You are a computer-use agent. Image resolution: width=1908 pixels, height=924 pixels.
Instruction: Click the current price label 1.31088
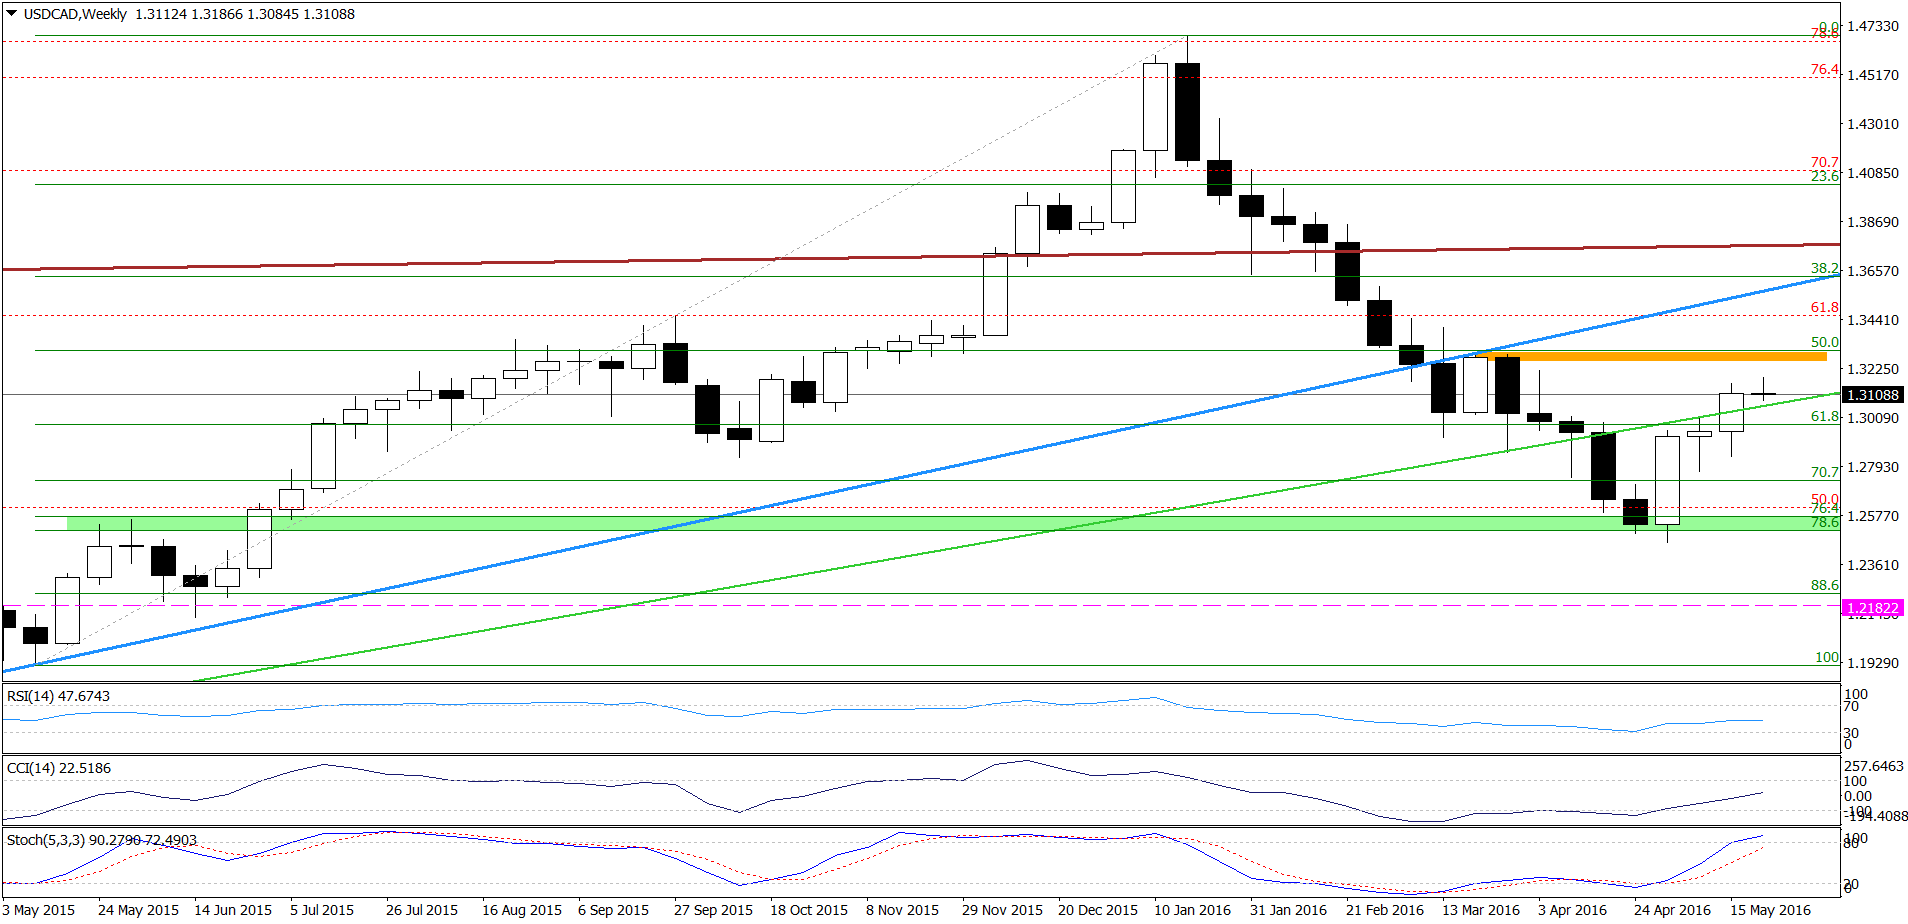coord(1871,396)
